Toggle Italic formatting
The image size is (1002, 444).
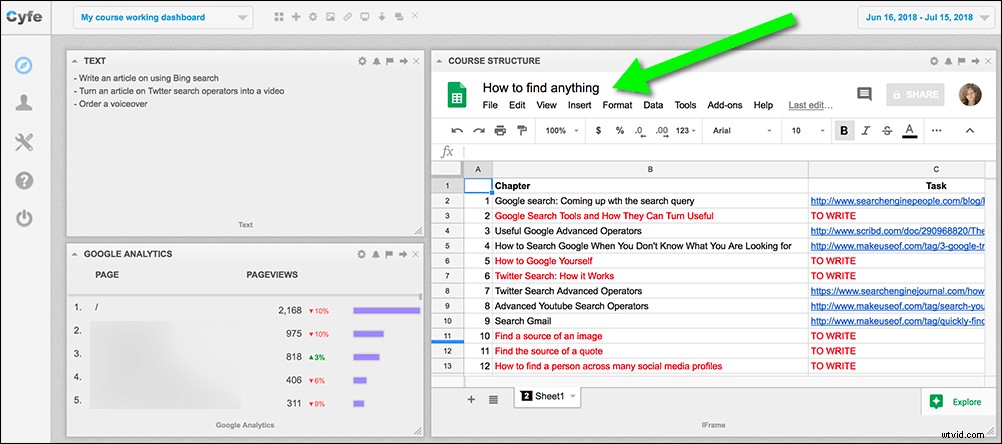[865, 130]
